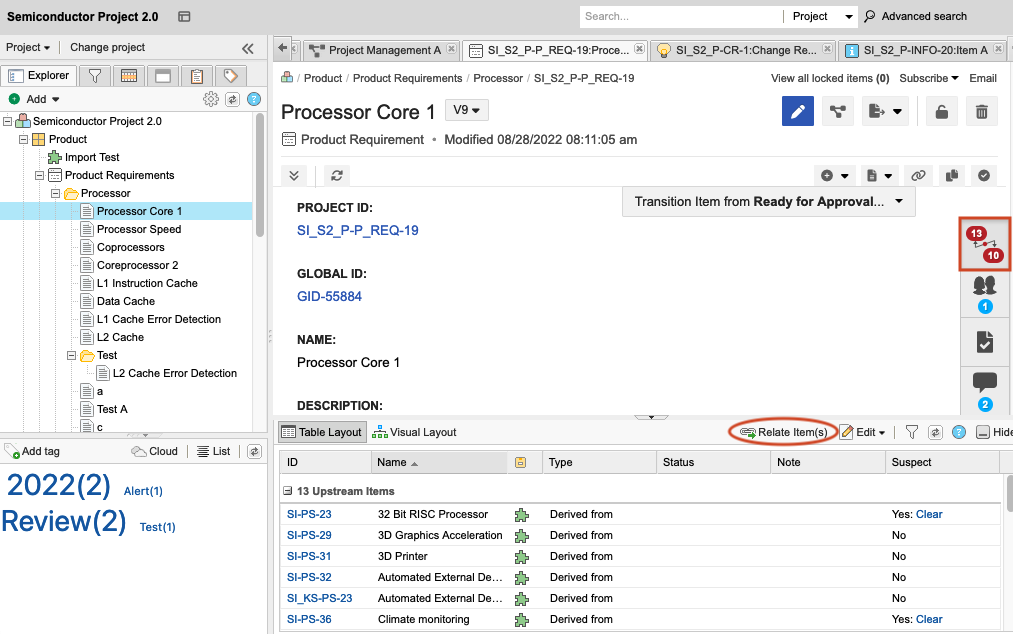Switch to Visual Layout view
Viewport: 1013px width, 634px height.
click(414, 432)
